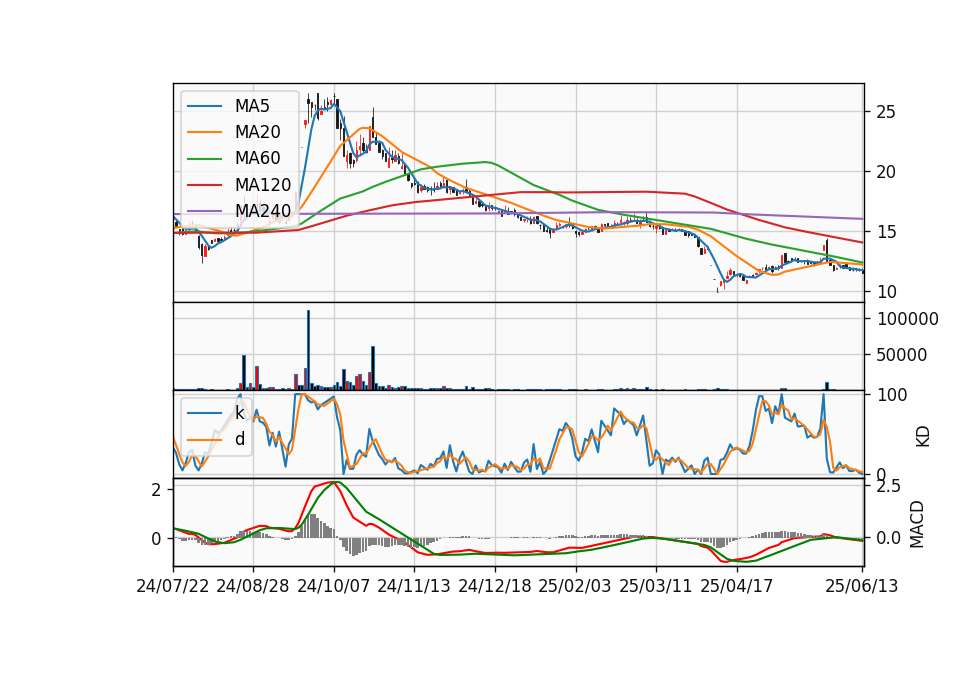This screenshot has width=960, height=690.
Task: Click the 24/07/22 date axis label
Action: pos(173,586)
